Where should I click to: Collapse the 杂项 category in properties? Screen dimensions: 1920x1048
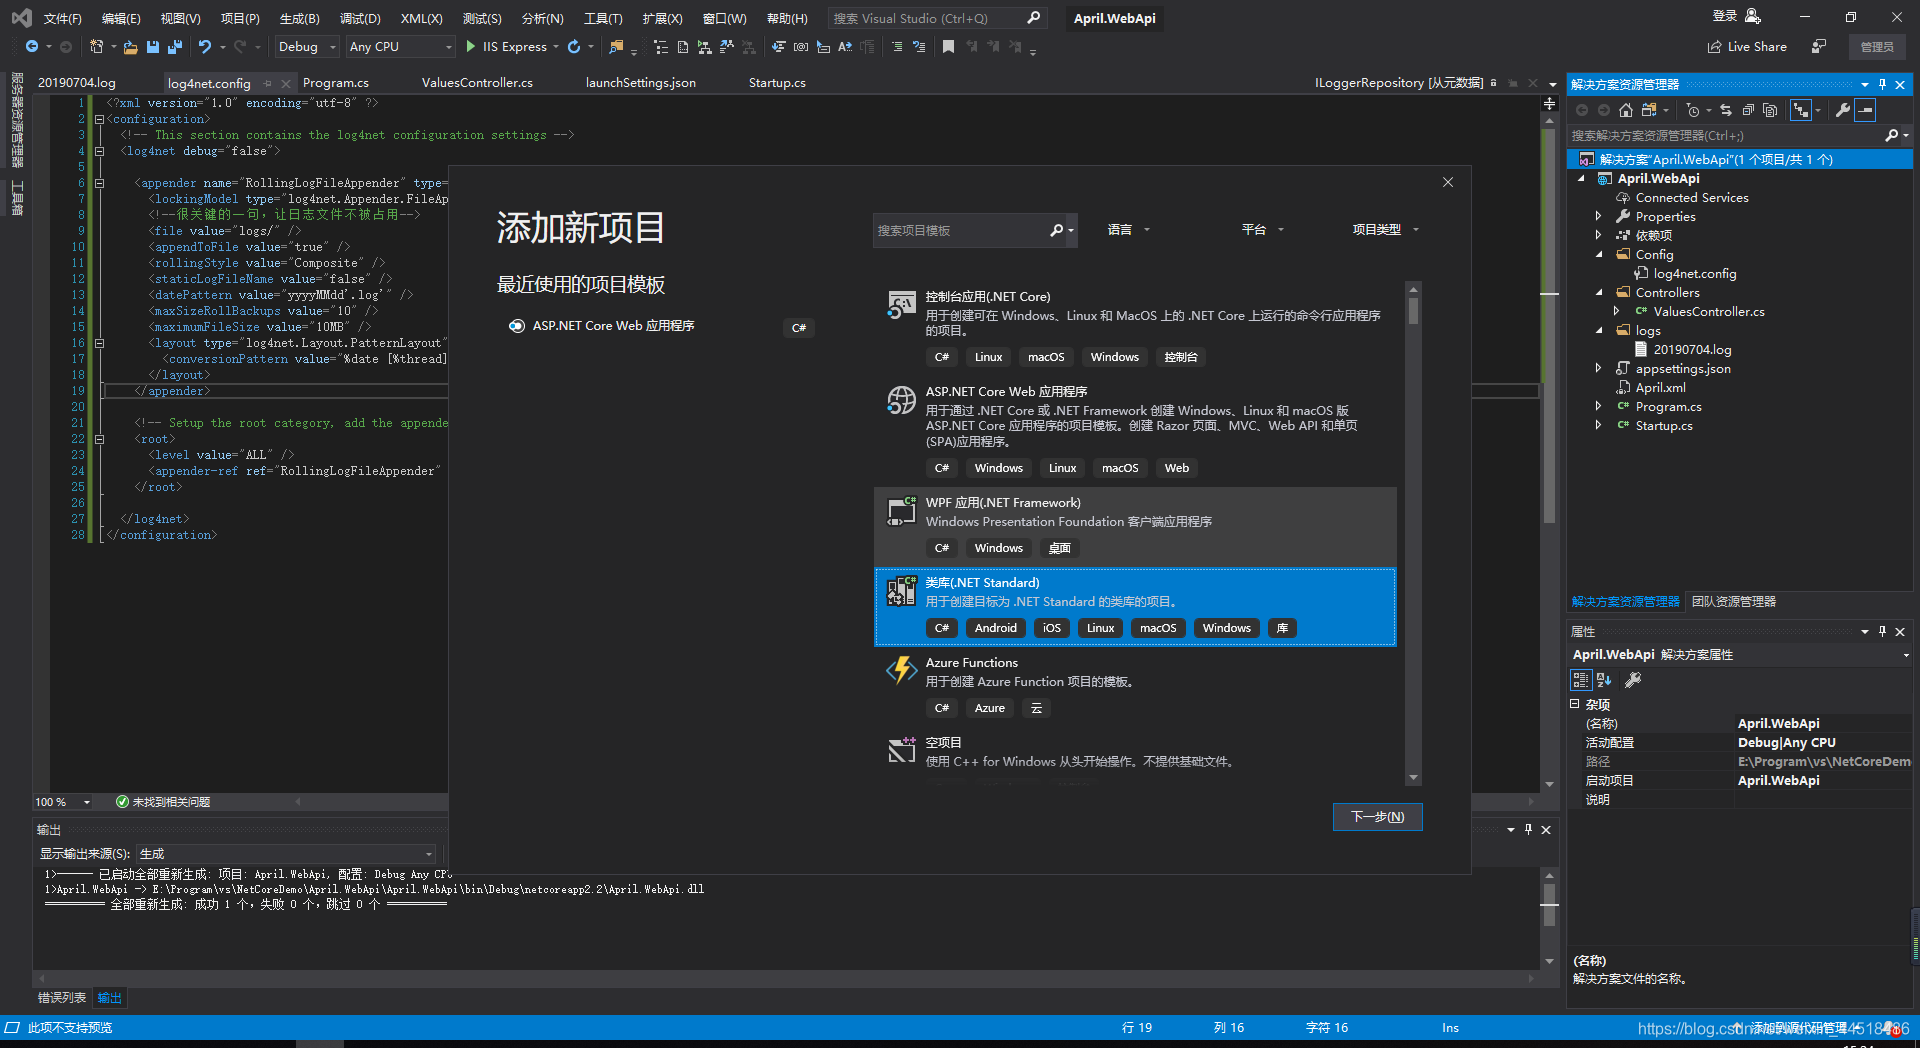[x=1575, y=704]
